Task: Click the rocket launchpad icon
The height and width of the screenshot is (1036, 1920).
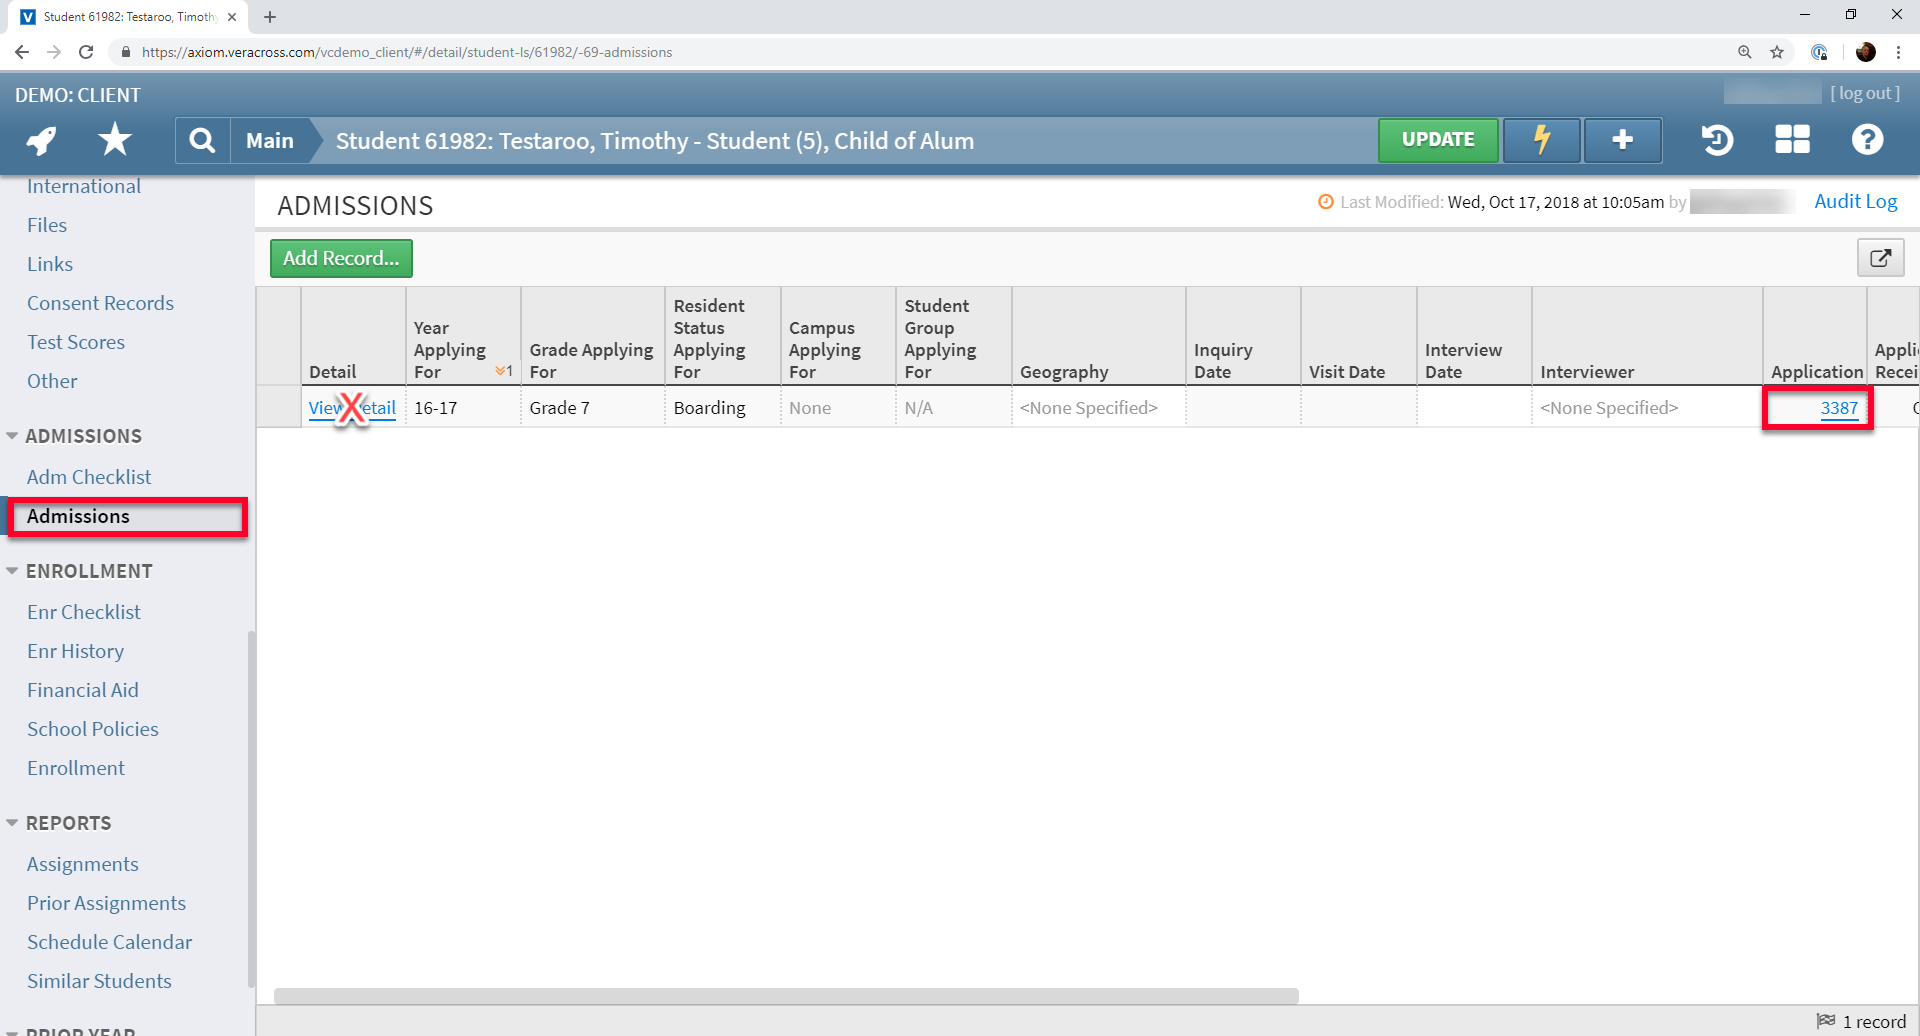Action: click(x=41, y=140)
